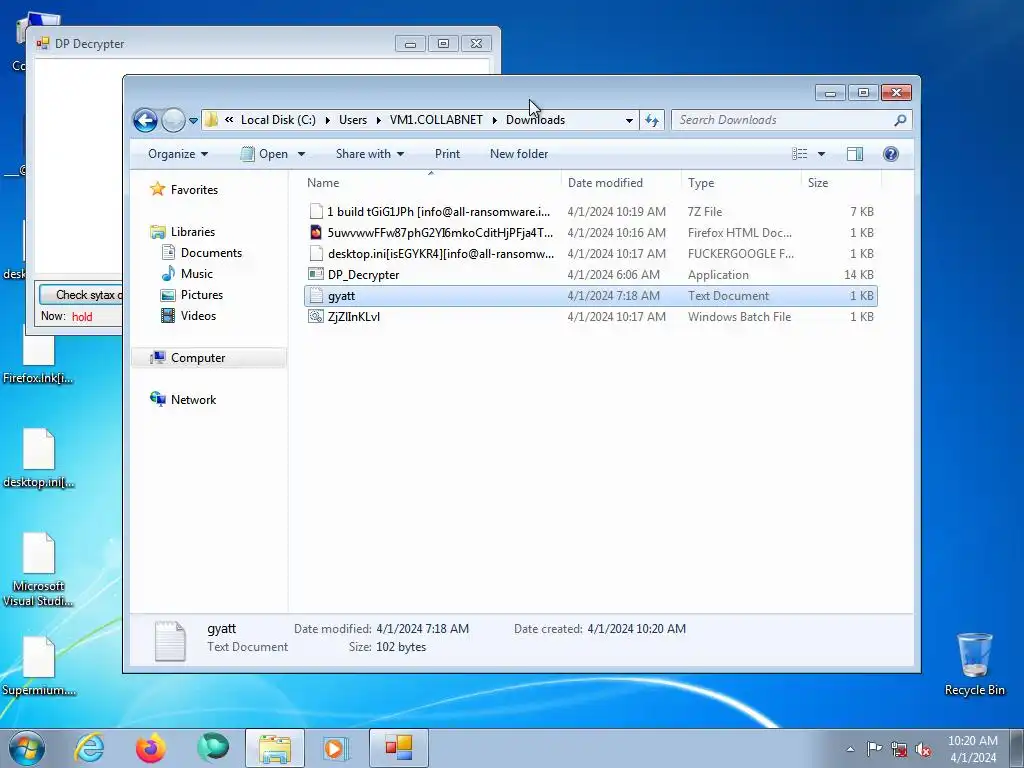1024x768 pixels.
Task: Click Users breadcrumb in address bar
Action: [x=353, y=120]
